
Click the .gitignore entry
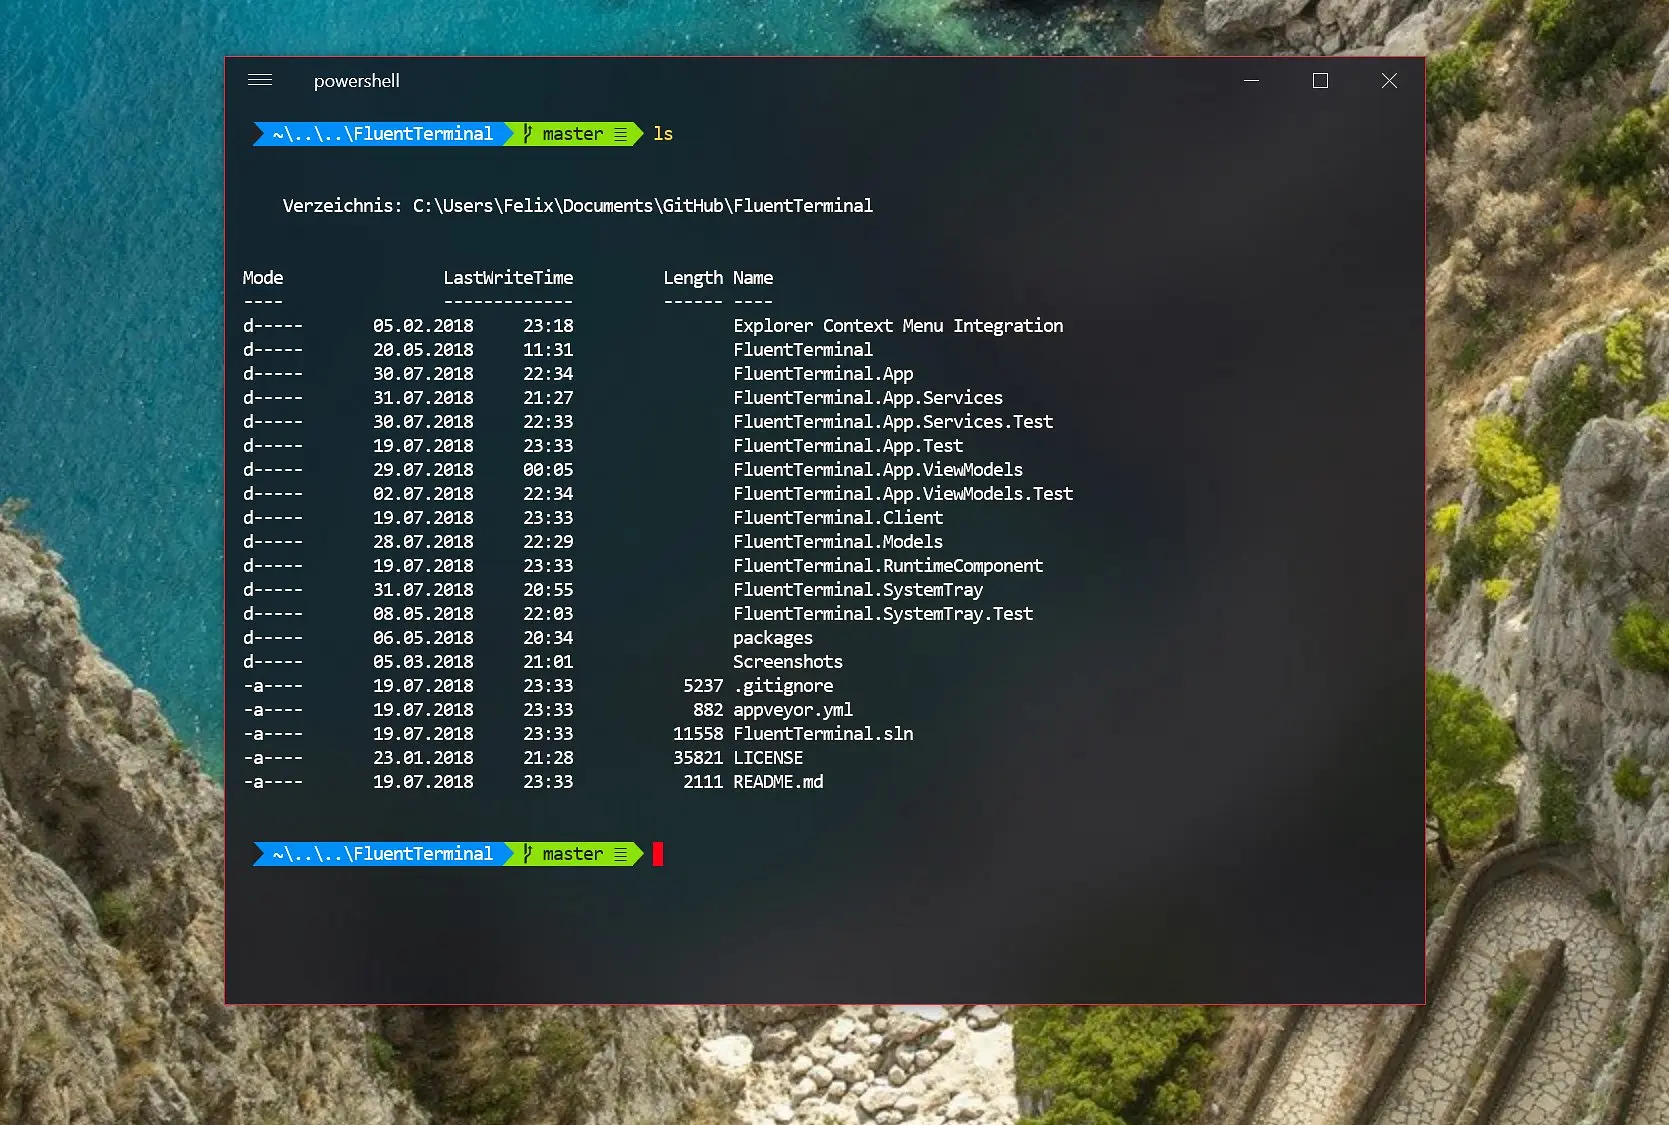click(x=784, y=685)
